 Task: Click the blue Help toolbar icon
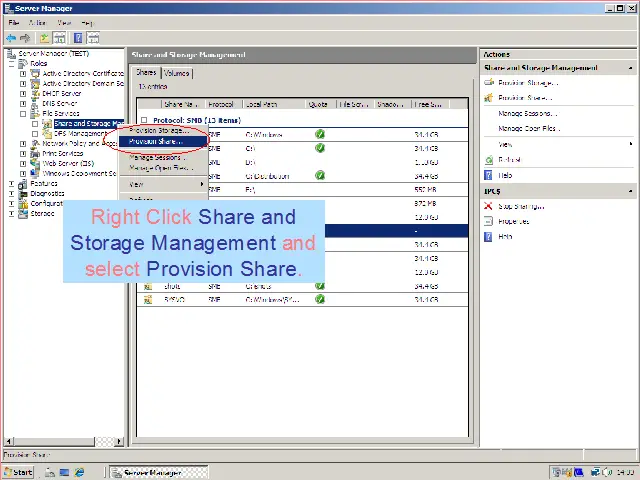[78, 38]
